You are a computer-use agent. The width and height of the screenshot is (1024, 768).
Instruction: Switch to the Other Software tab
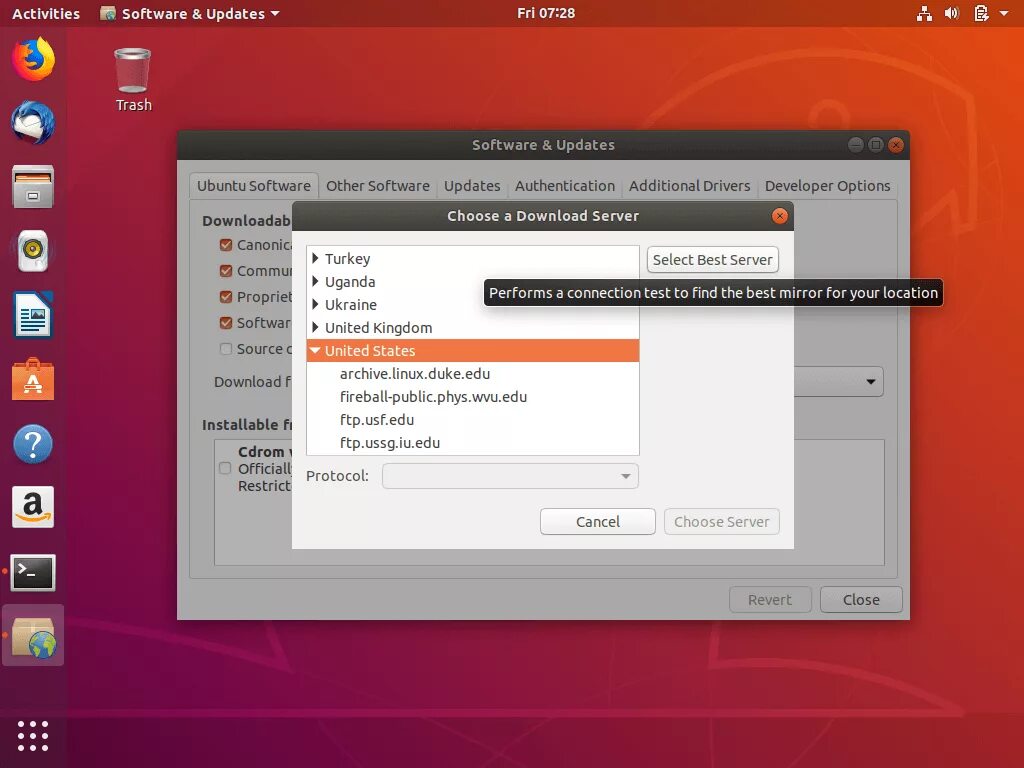coord(378,186)
